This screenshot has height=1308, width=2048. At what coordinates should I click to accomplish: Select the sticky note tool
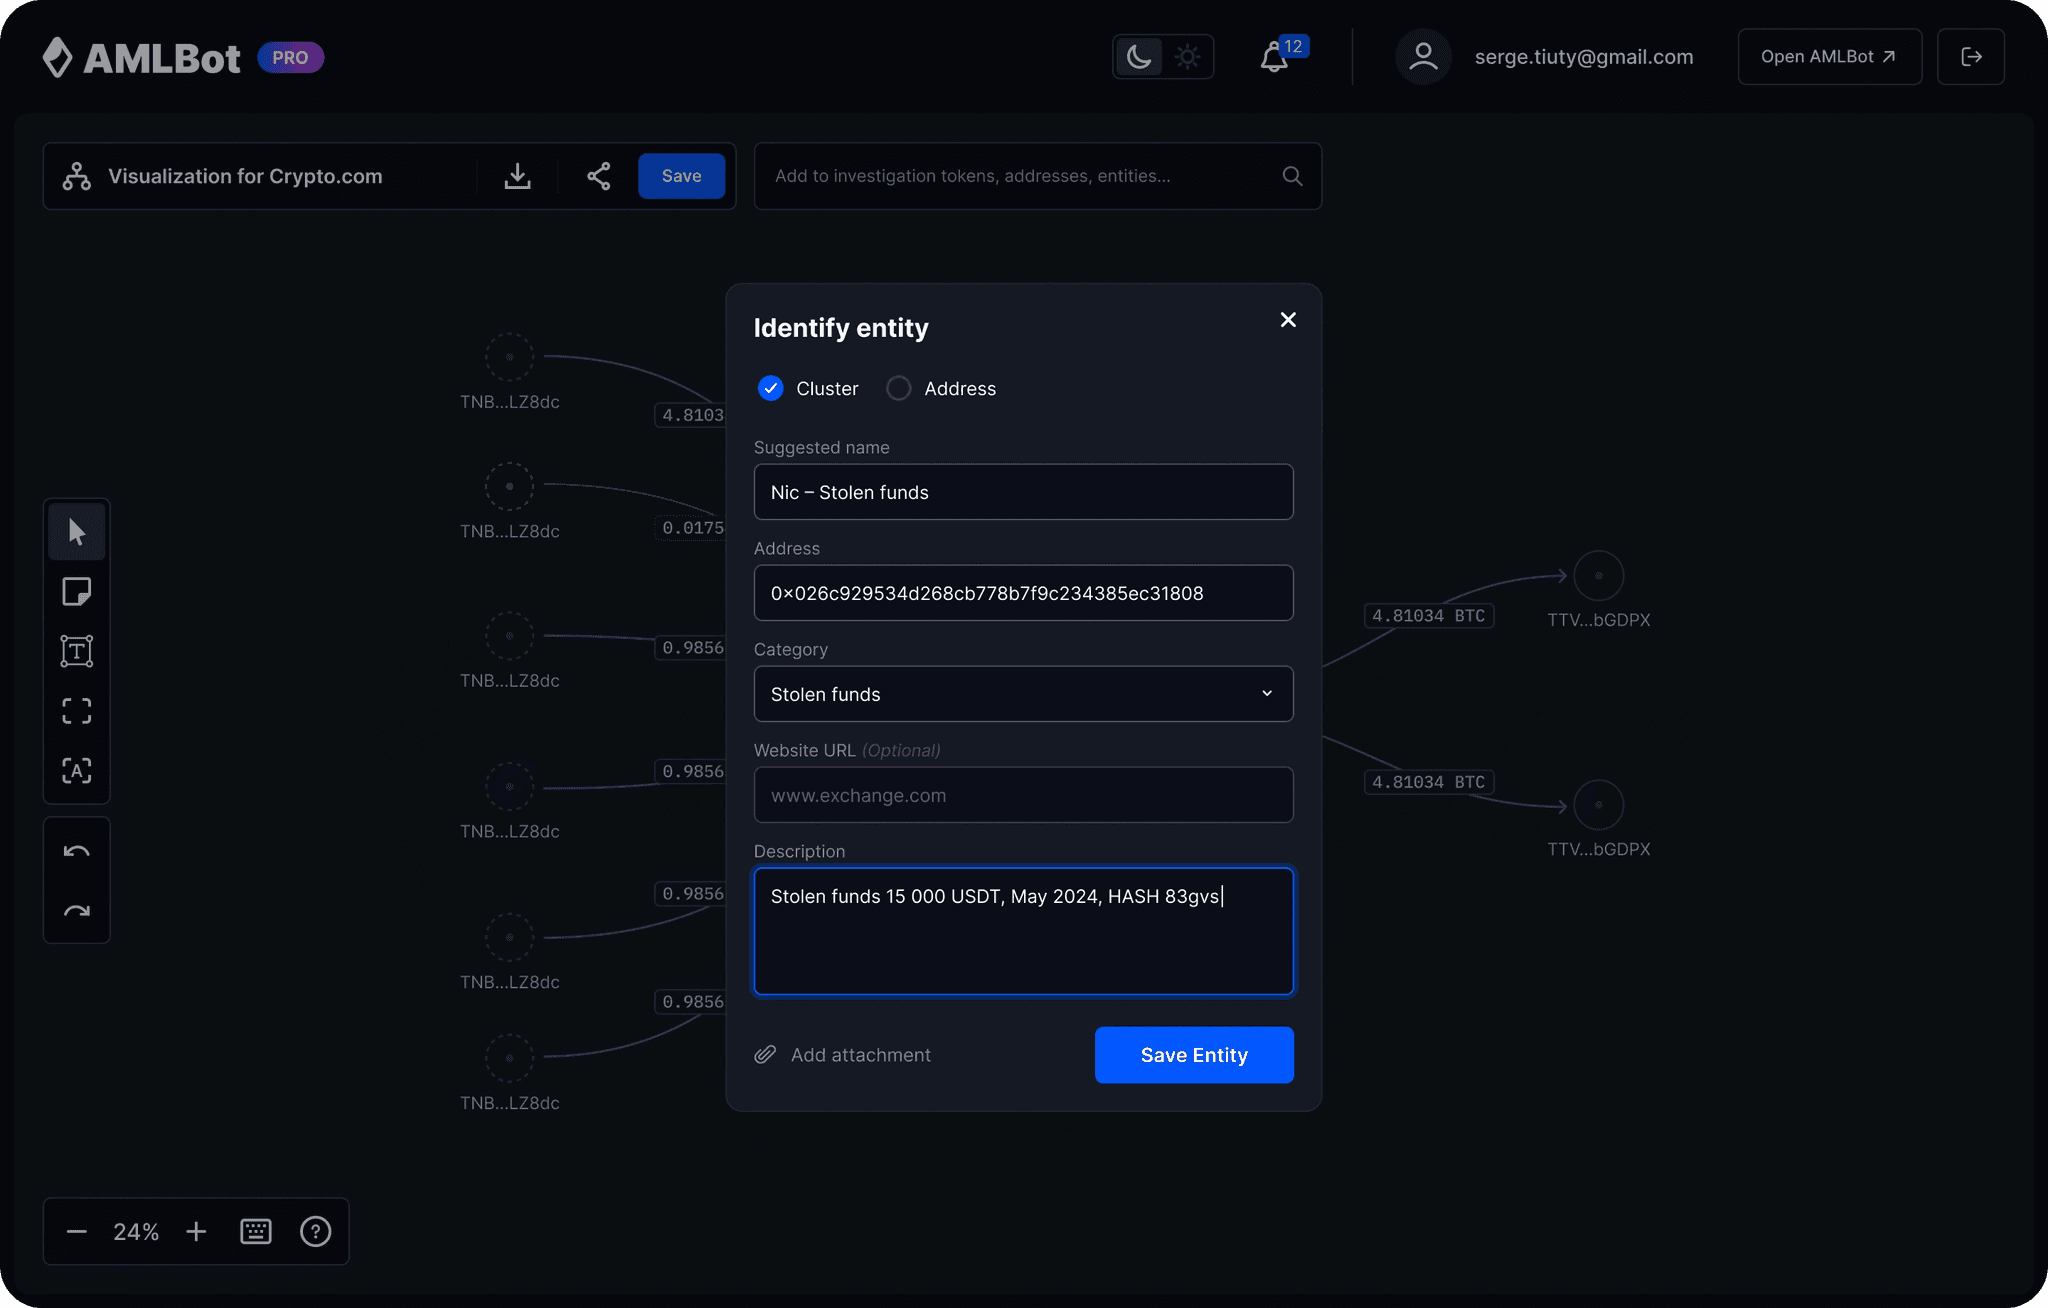77,591
